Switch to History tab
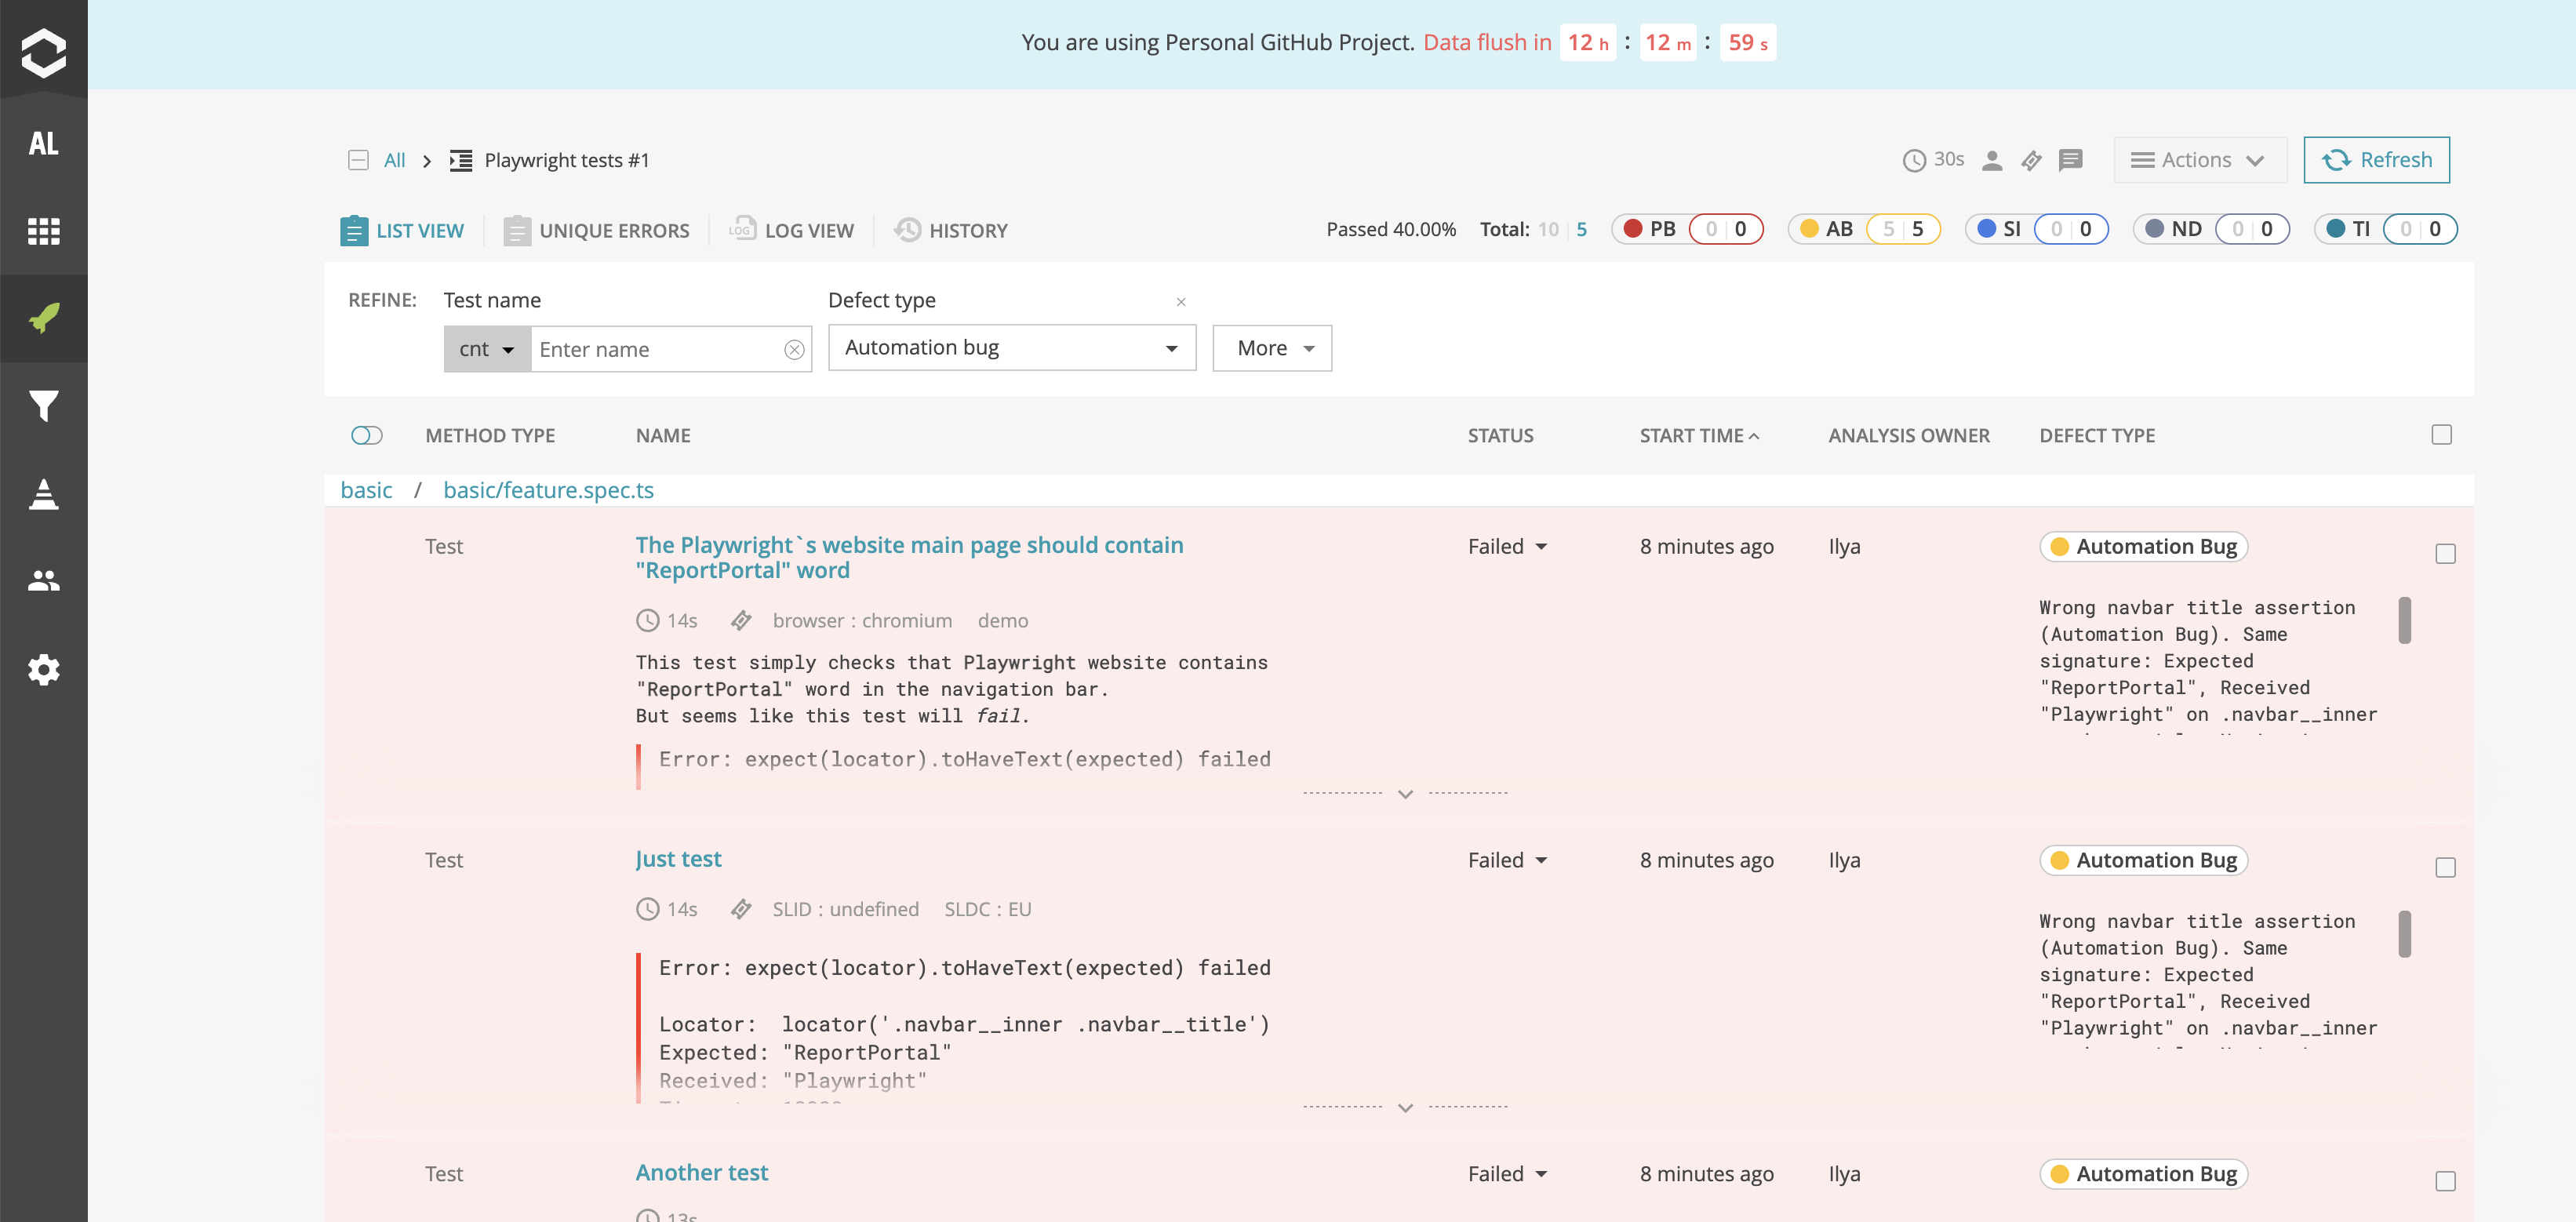Screen dimensions: 2576x1222 [x=951, y=230]
